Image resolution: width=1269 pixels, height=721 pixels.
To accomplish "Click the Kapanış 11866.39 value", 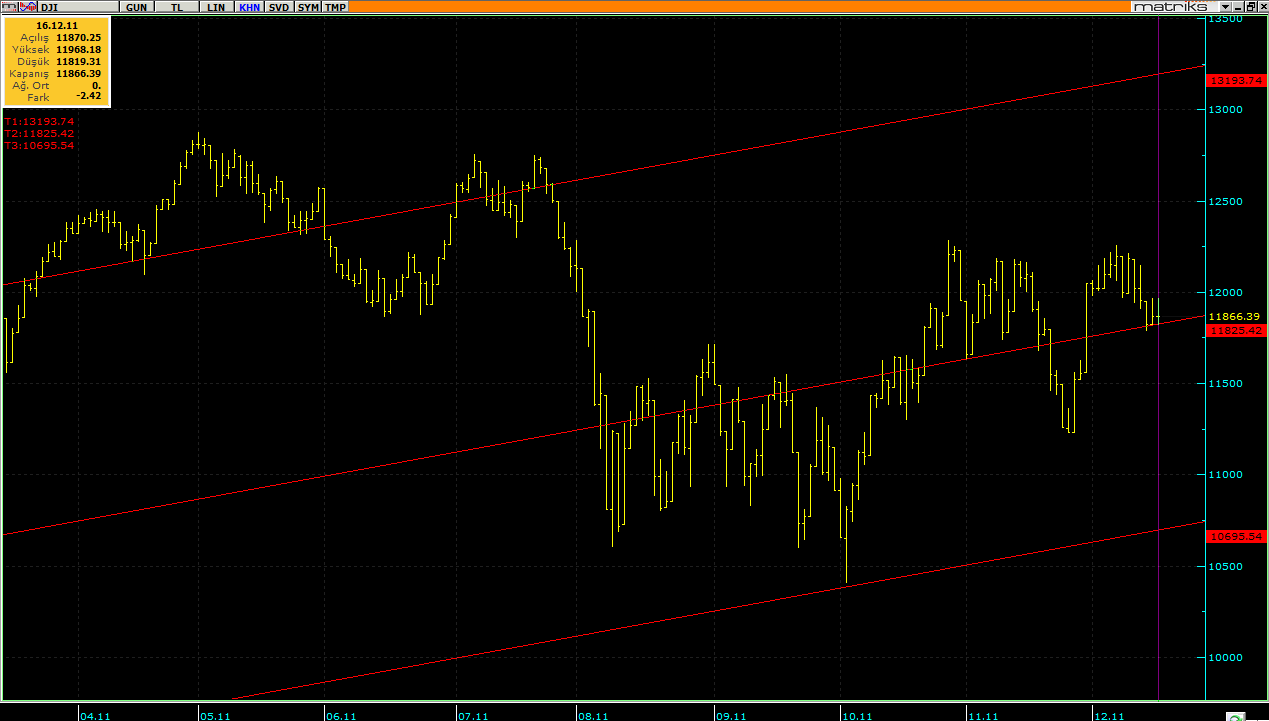I will coord(79,73).
